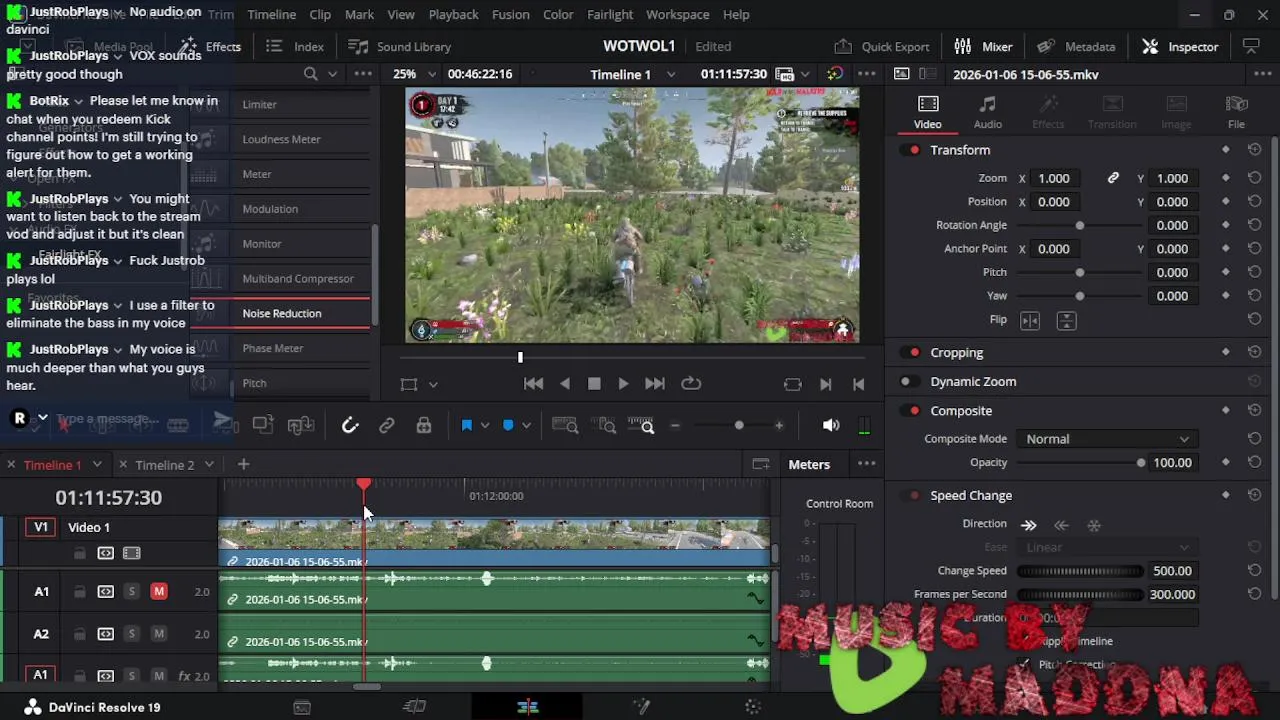The image size is (1280, 720).
Task: Click the Quick Export button
Action: point(882,47)
